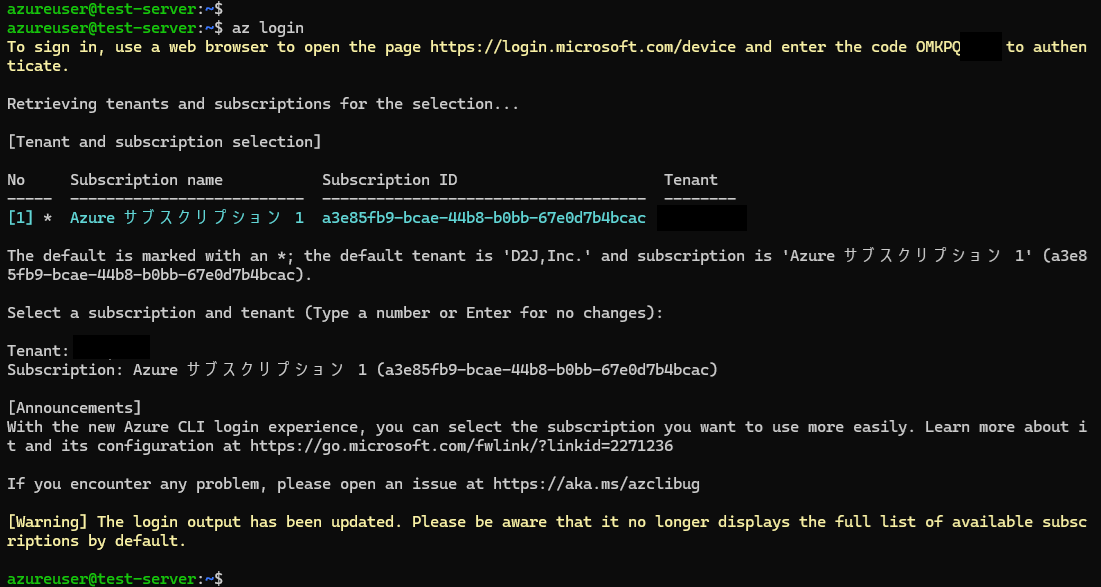1101x587 pixels.
Task: Click the 'Subscription name' column header
Action: pyautogui.click(x=146, y=180)
